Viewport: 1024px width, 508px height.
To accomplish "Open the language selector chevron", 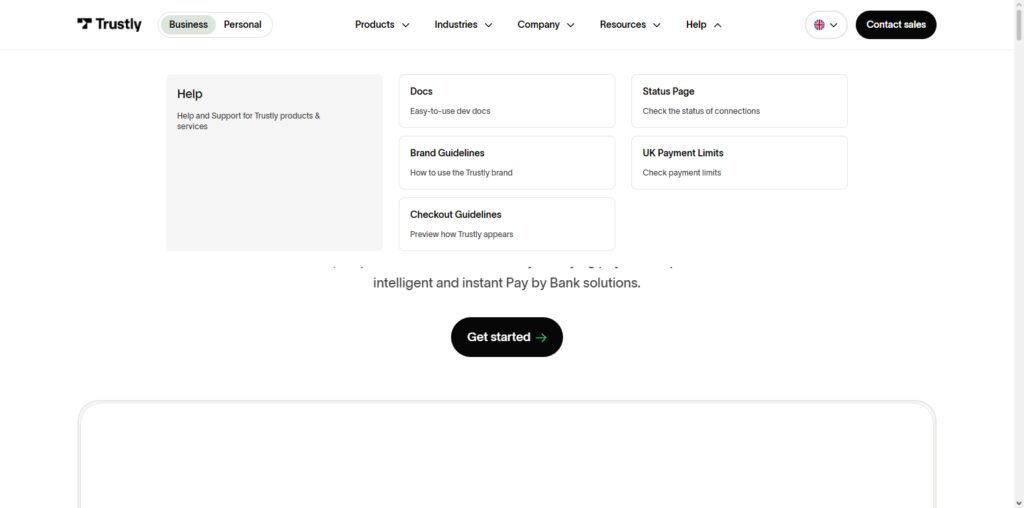I will pyautogui.click(x=833, y=25).
